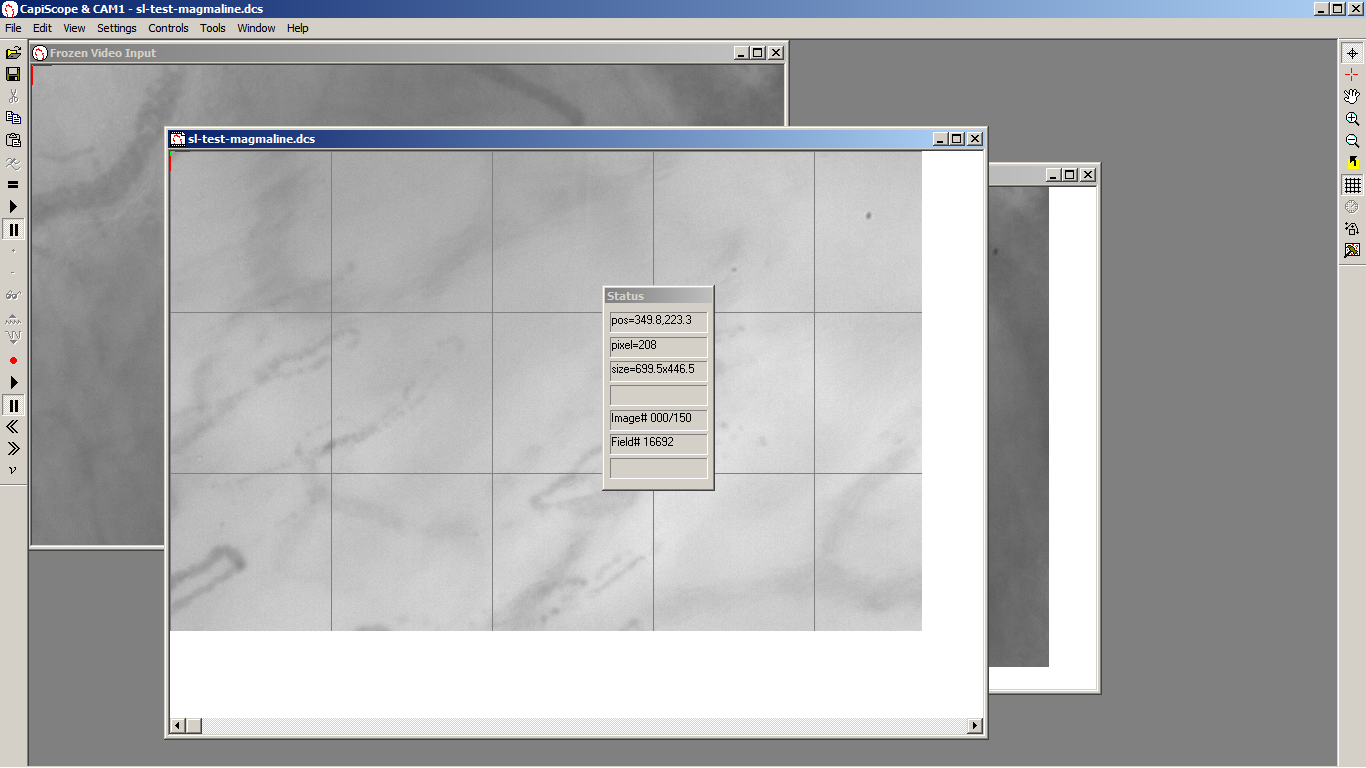Click the horizontal scrollbar right arrow
The image size is (1366, 768).
point(975,725)
